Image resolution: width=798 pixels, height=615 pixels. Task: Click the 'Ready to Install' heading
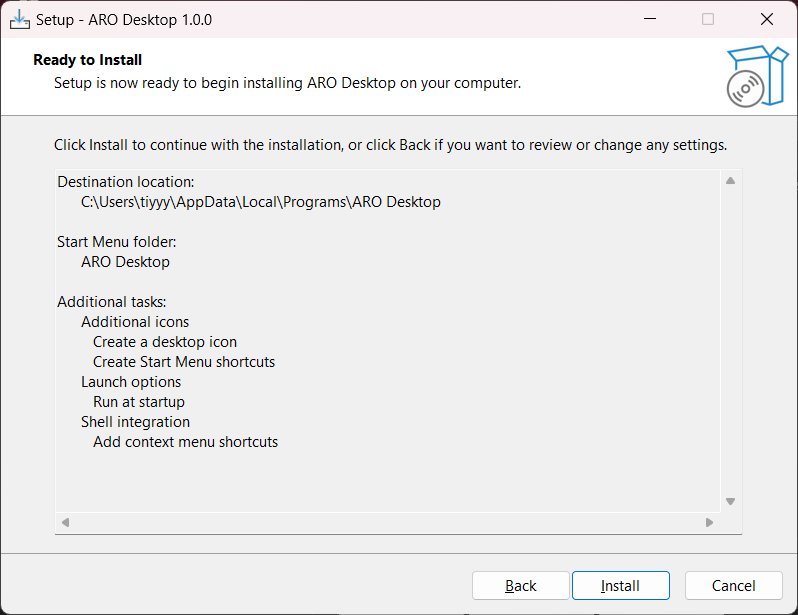point(88,60)
